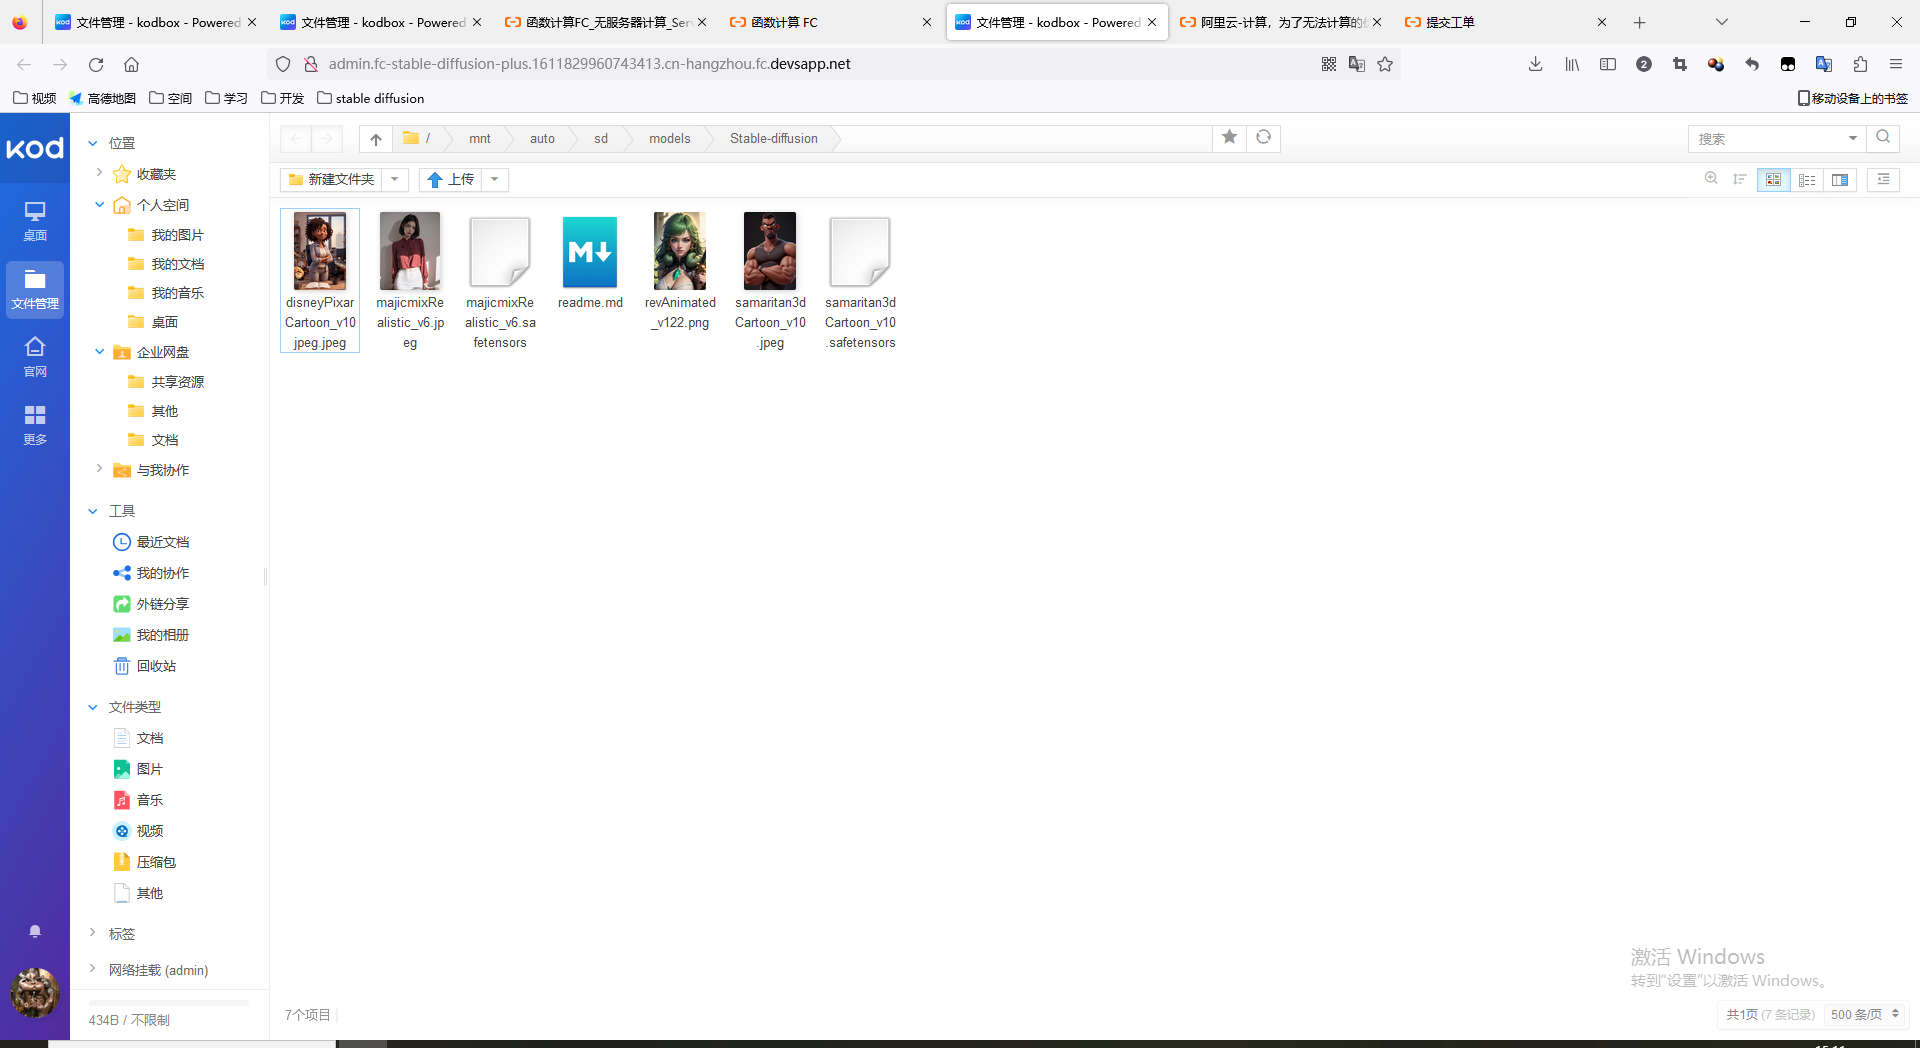Screen dimensions: 1920x1048
Task: Collapse the 工具 section
Action: click(93, 511)
